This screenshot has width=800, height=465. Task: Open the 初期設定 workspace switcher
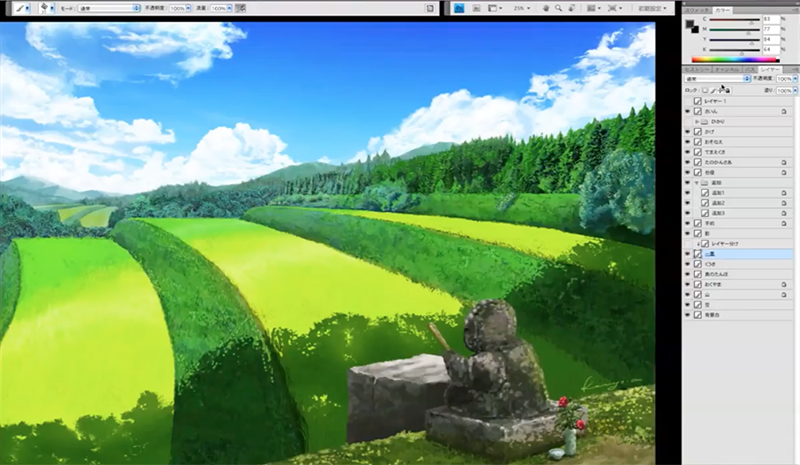point(652,8)
